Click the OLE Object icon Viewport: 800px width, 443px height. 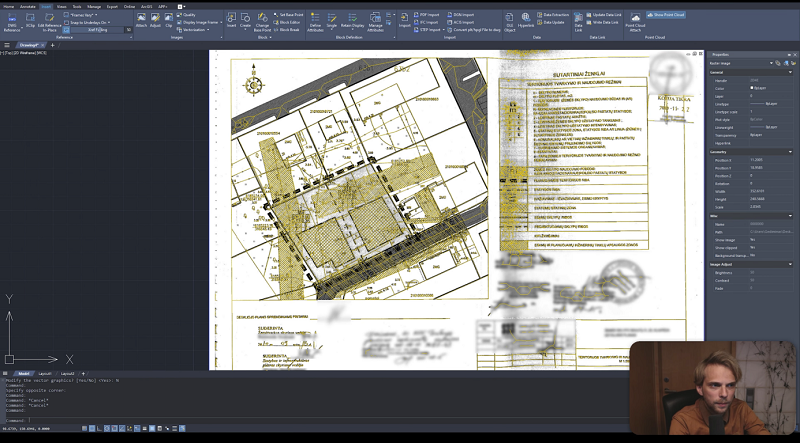pyautogui.click(x=509, y=22)
